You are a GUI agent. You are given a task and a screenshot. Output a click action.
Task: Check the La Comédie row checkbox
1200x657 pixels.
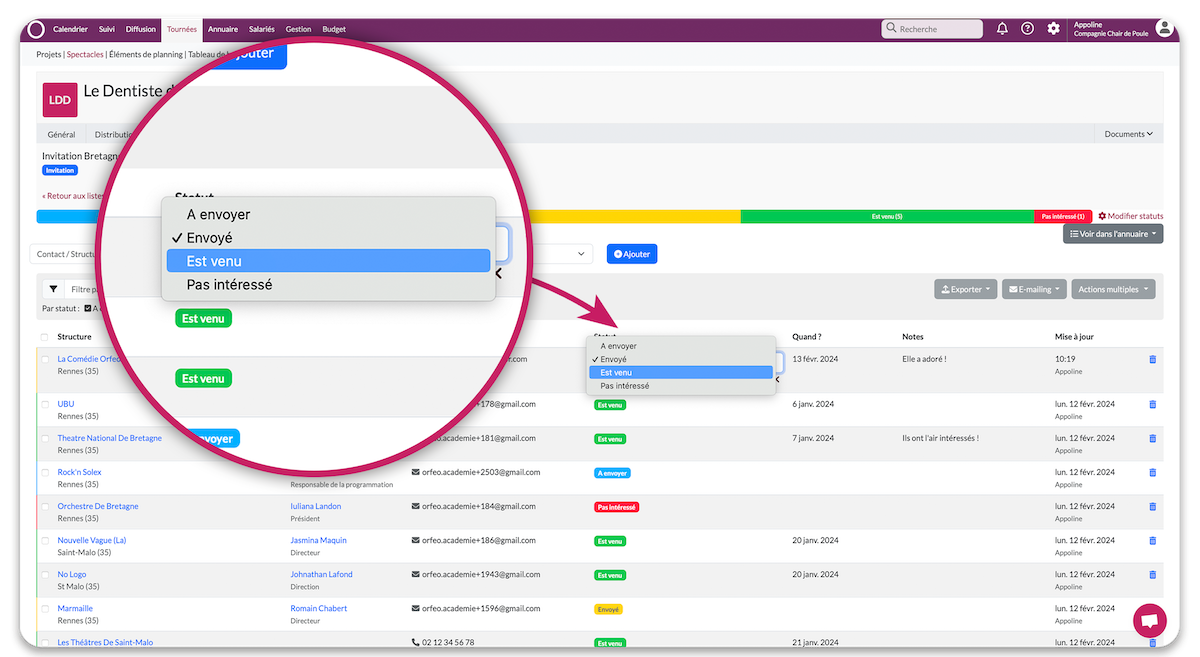(46, 359)
